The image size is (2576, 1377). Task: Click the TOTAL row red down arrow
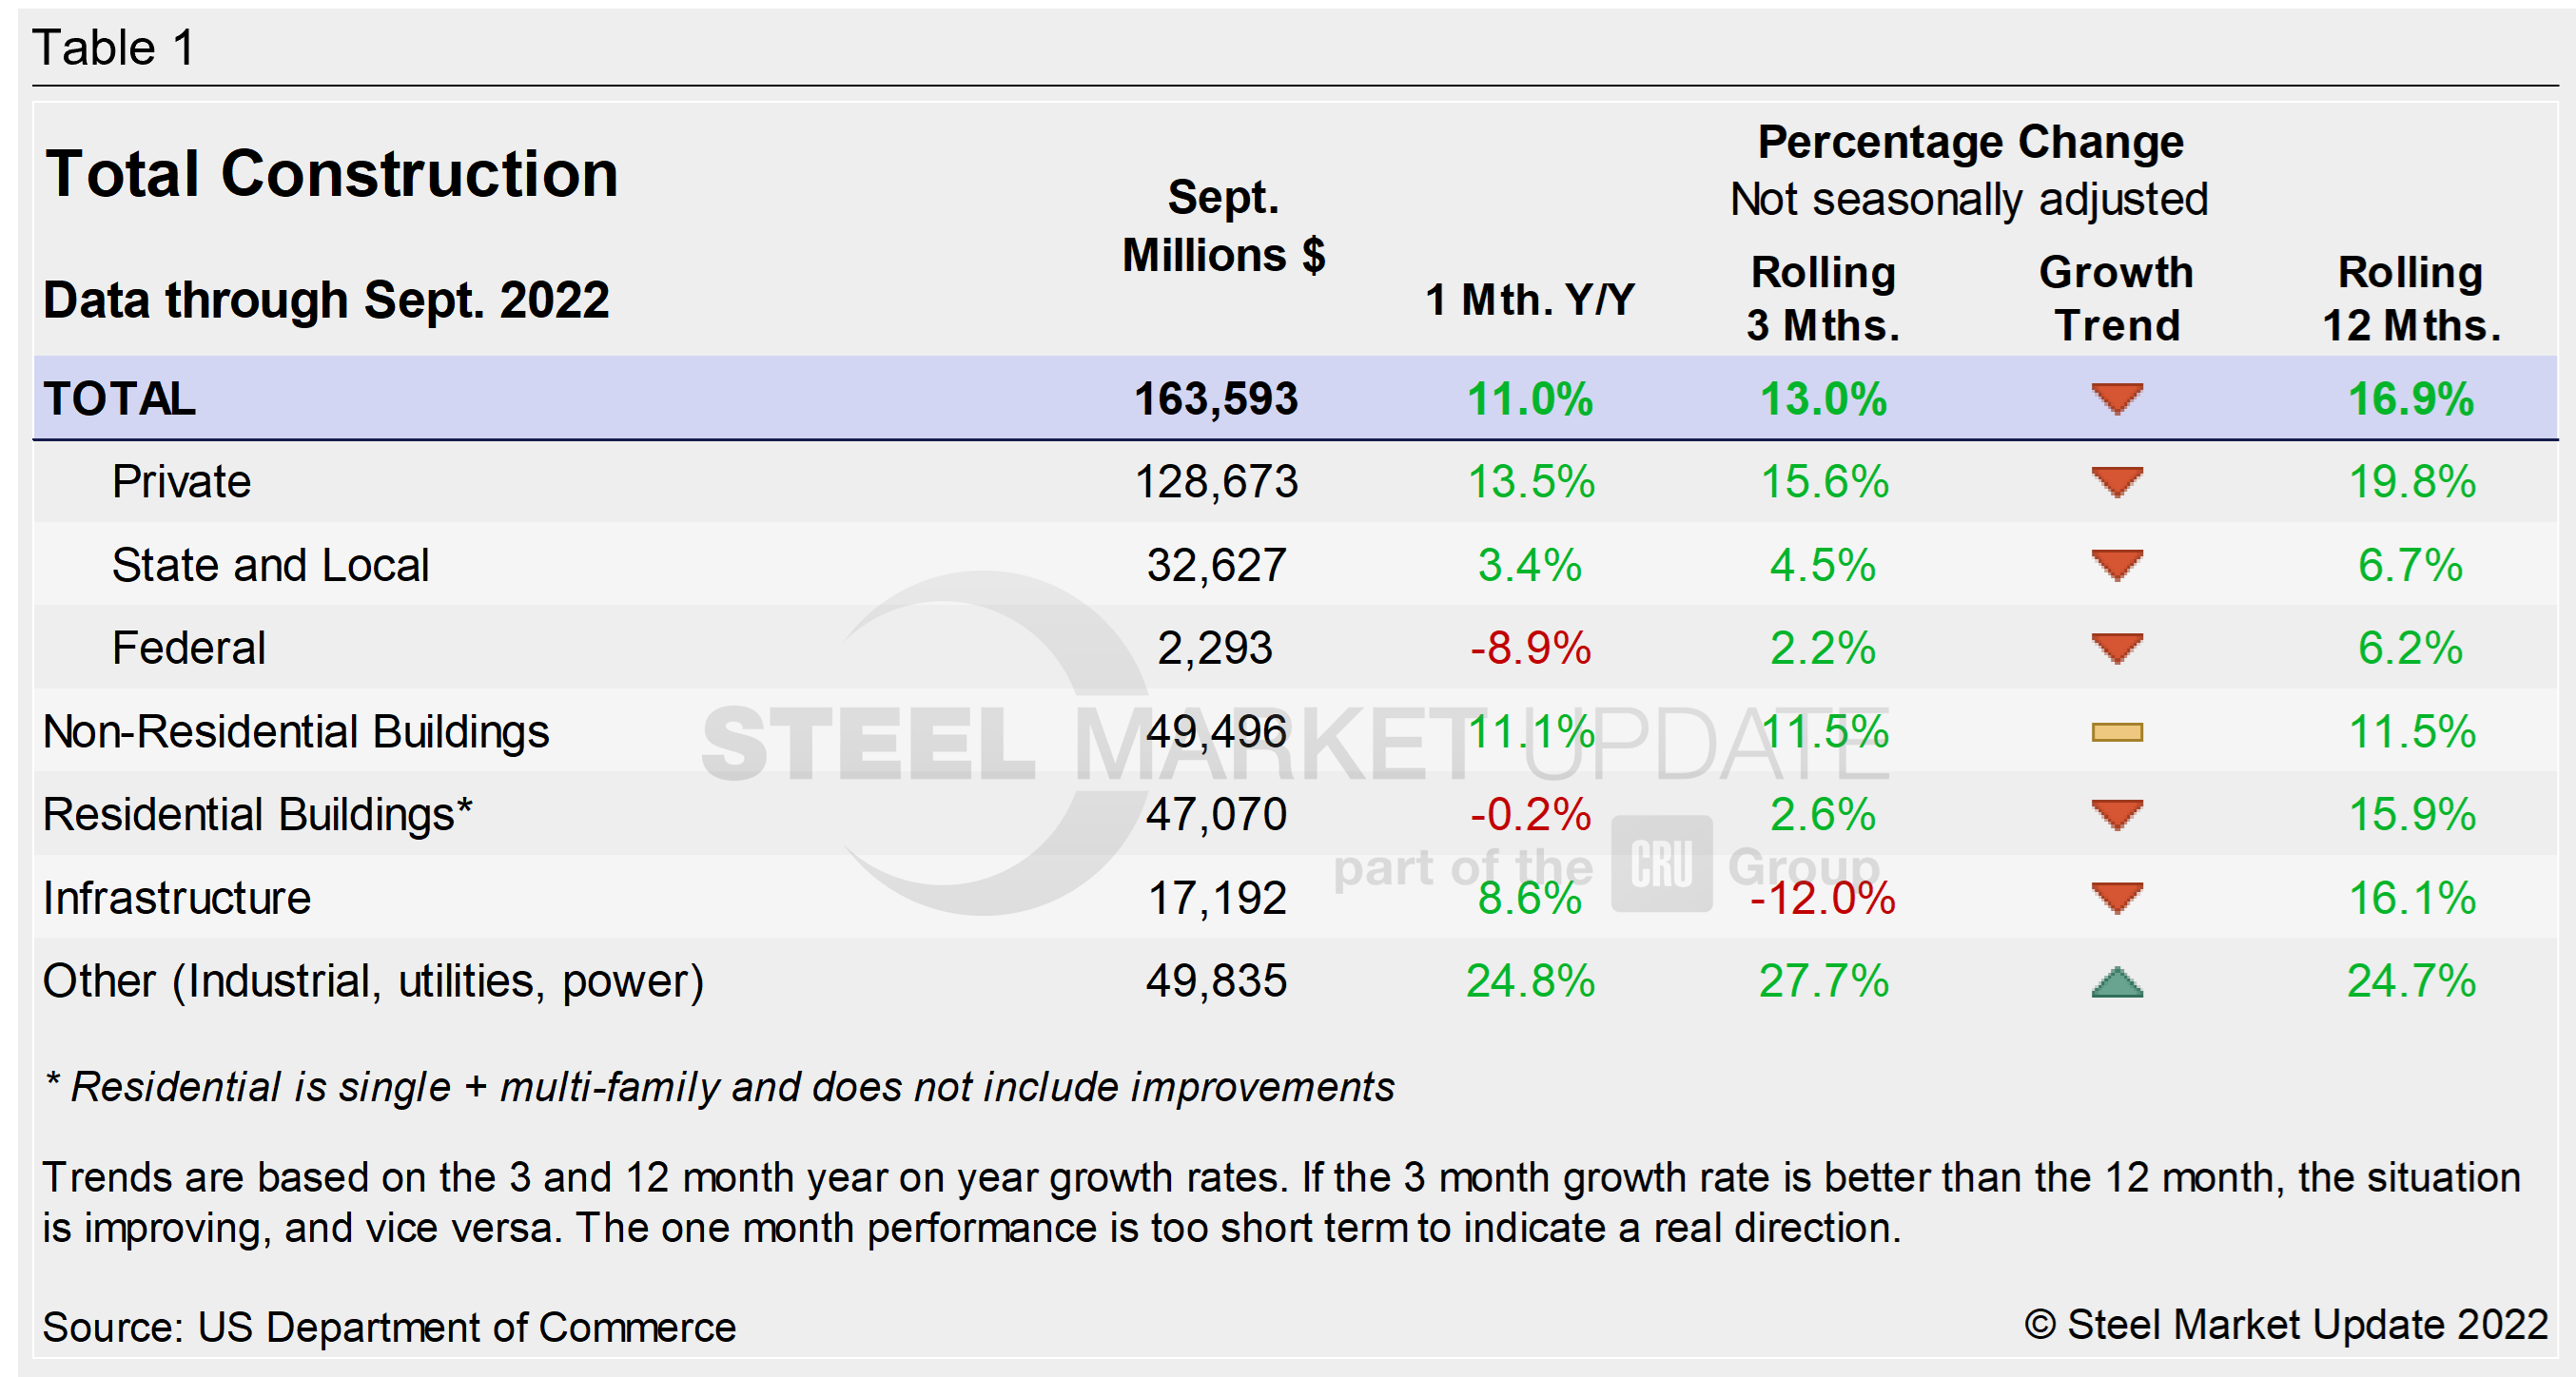2116,398
